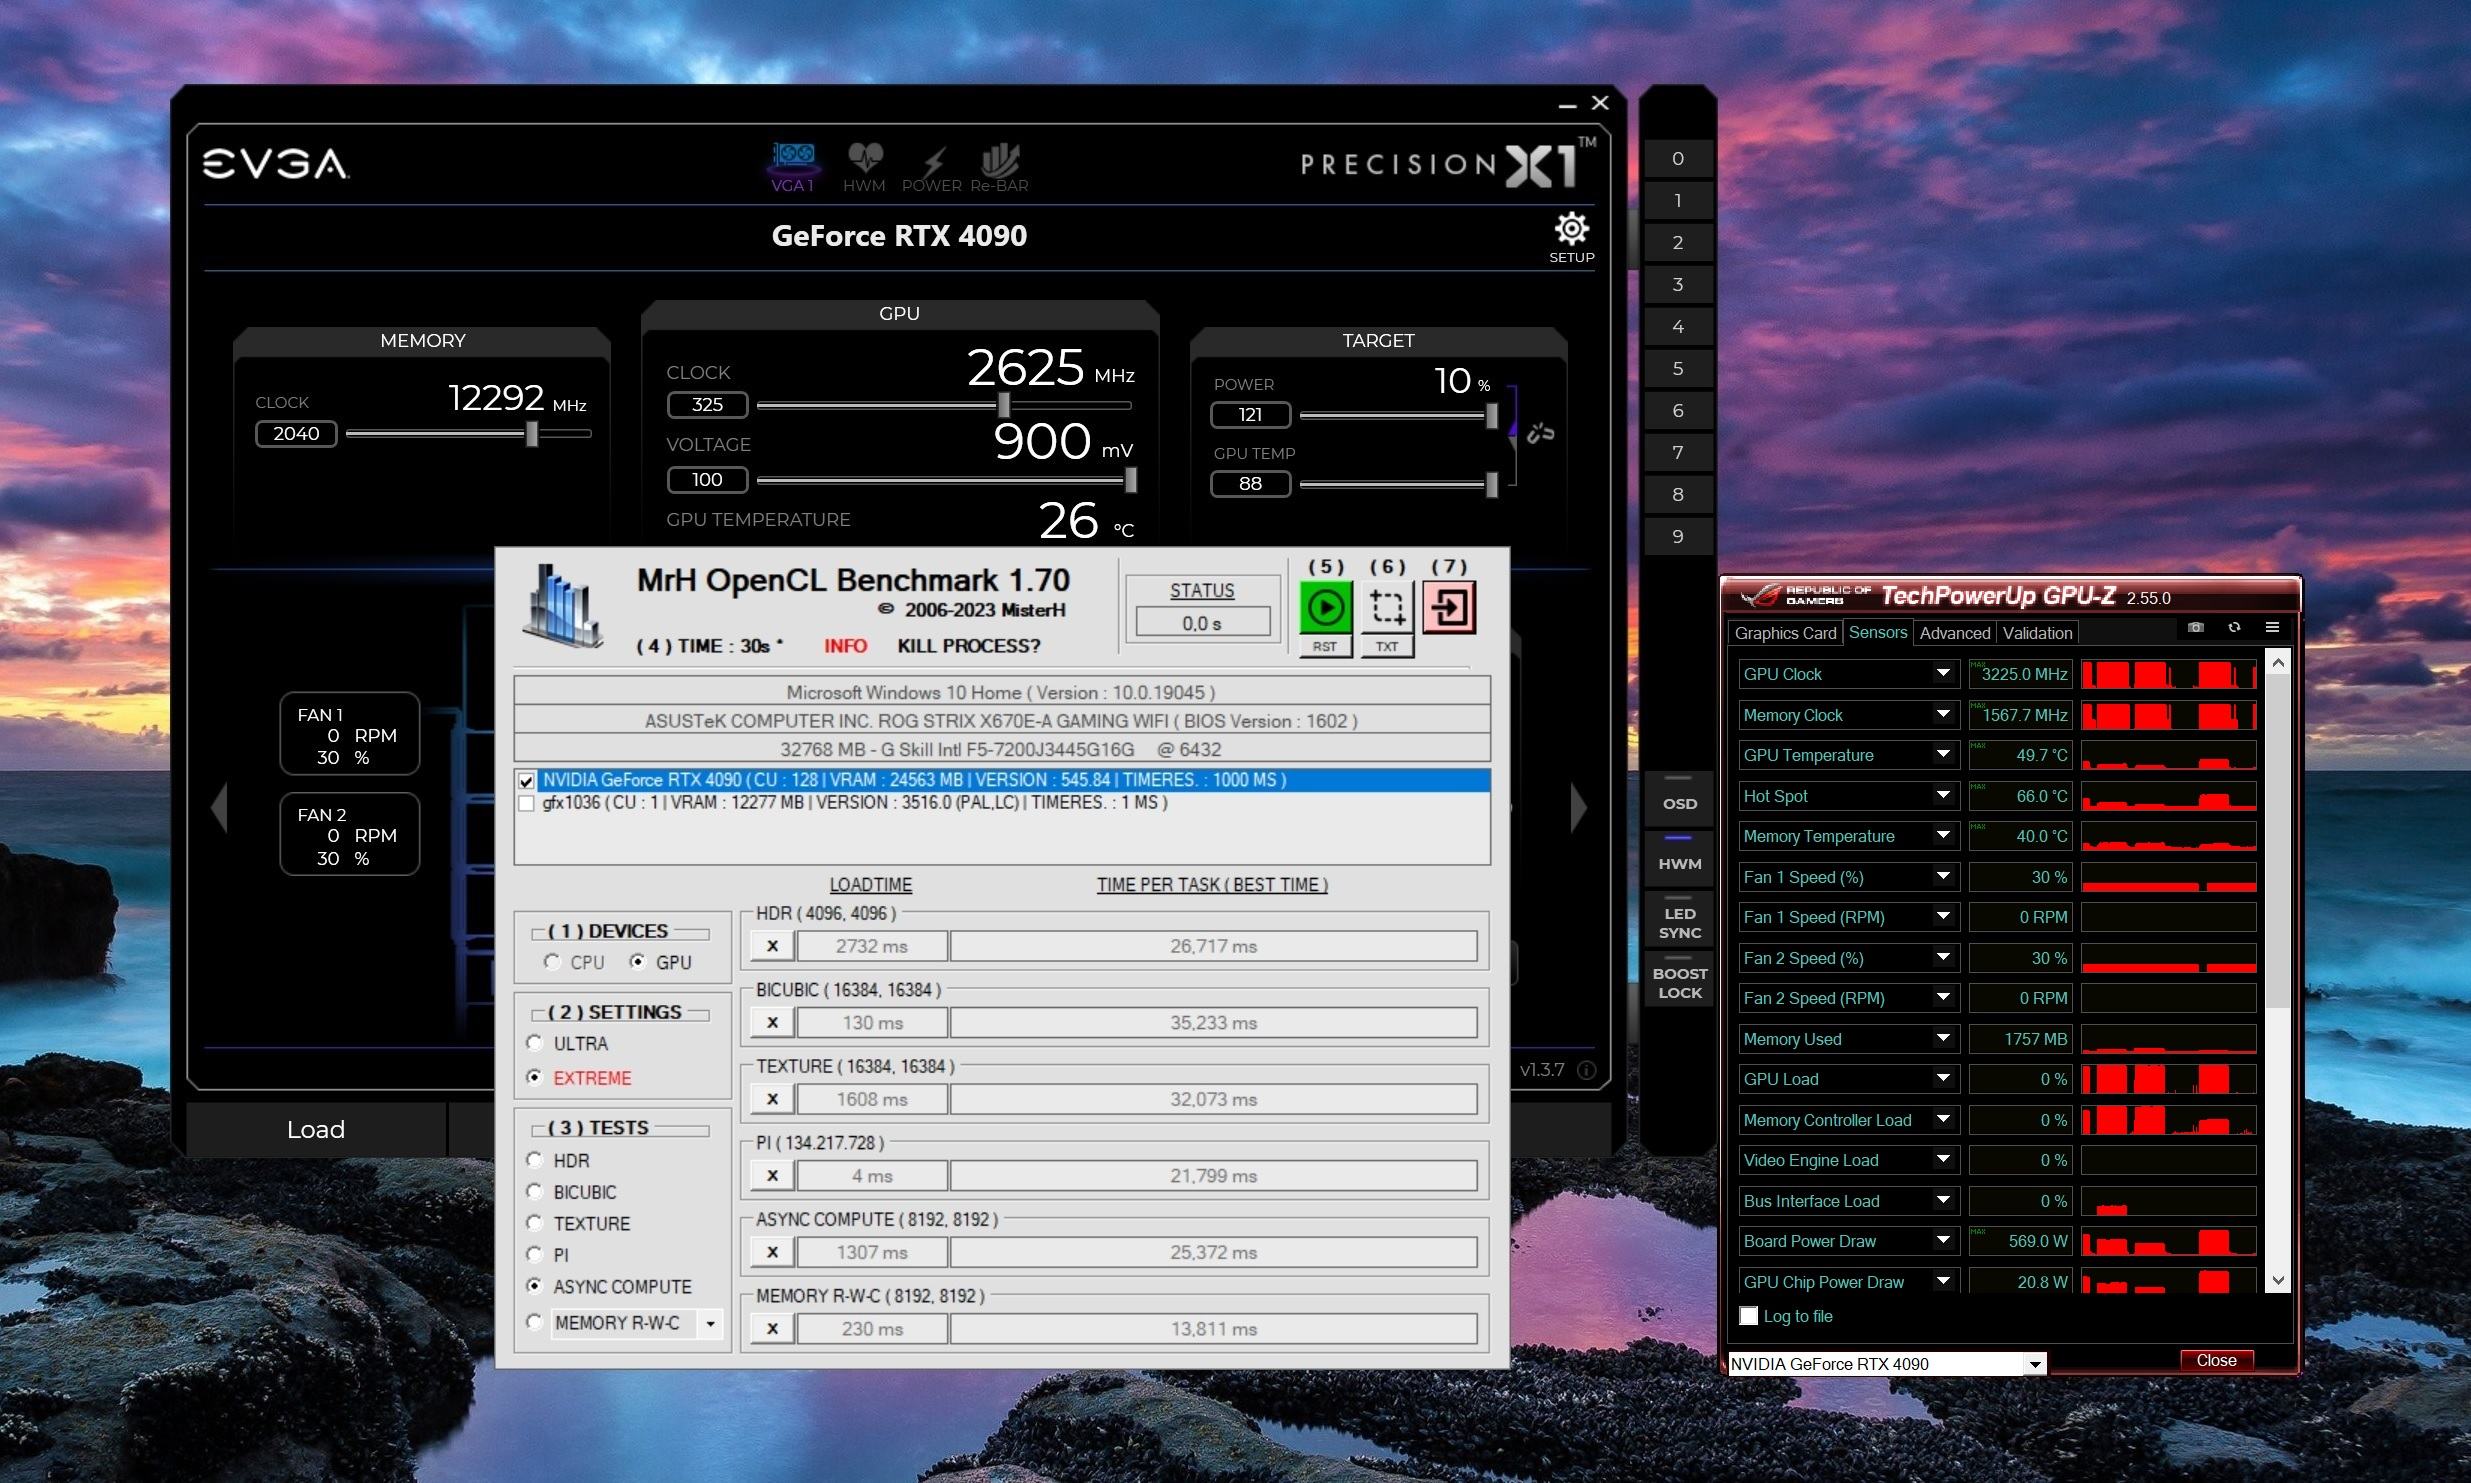
Task: Click the X button next to TEXTURE loadtime
Action: tap(772, 1099)
